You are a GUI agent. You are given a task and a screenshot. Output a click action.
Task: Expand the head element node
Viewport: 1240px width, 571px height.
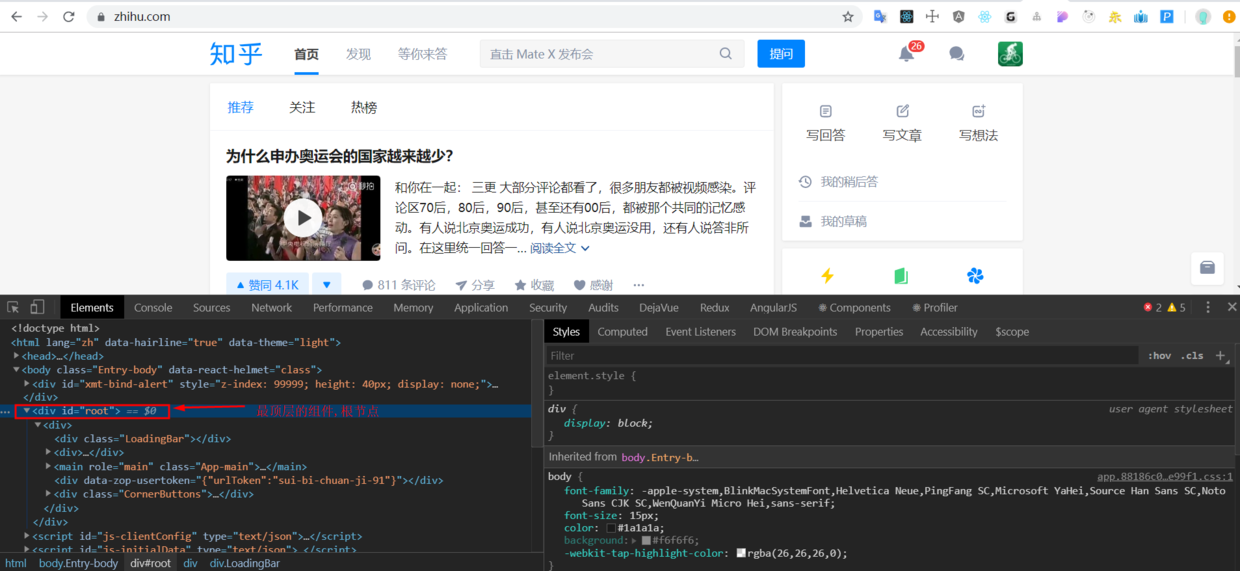pyautogui.click(x=17, y=356)
